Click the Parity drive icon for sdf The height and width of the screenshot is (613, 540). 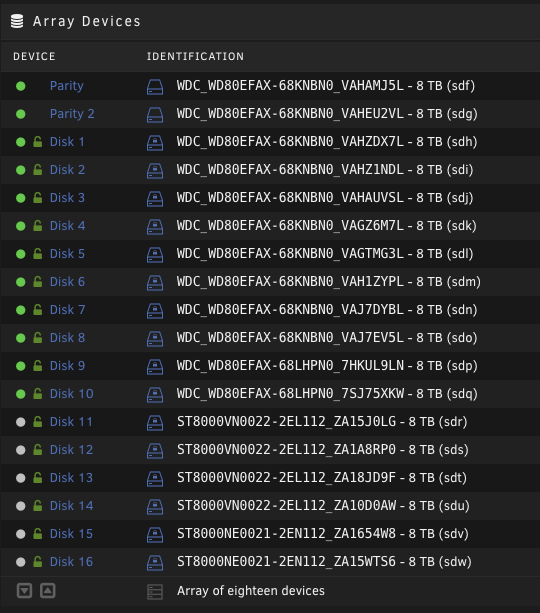(155, 86)
